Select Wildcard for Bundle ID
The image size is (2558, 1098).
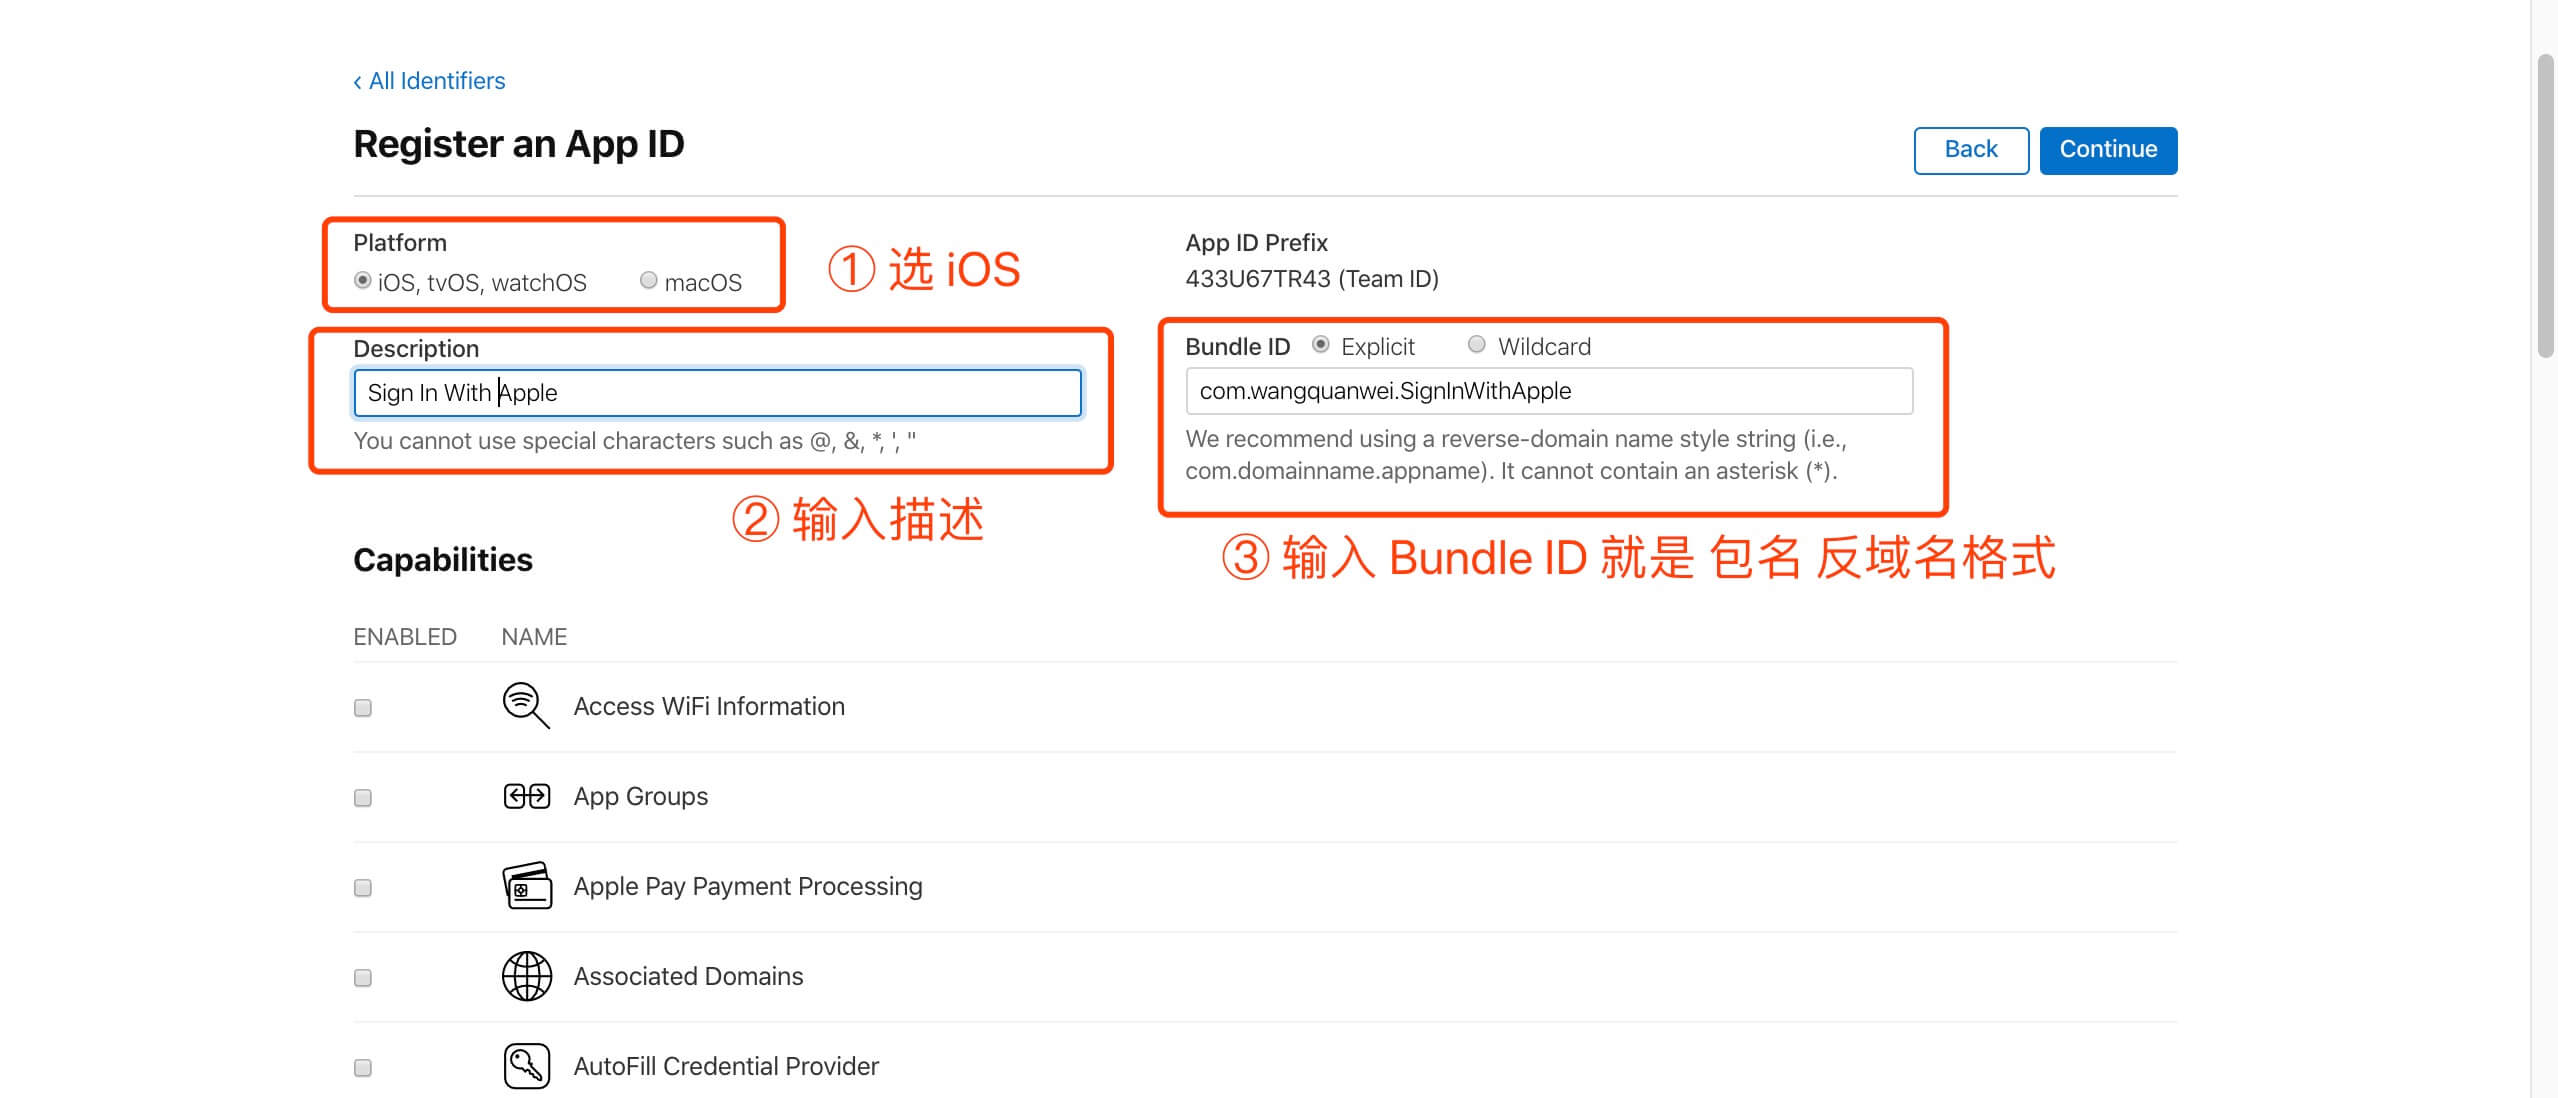[x=1475, y=345]
